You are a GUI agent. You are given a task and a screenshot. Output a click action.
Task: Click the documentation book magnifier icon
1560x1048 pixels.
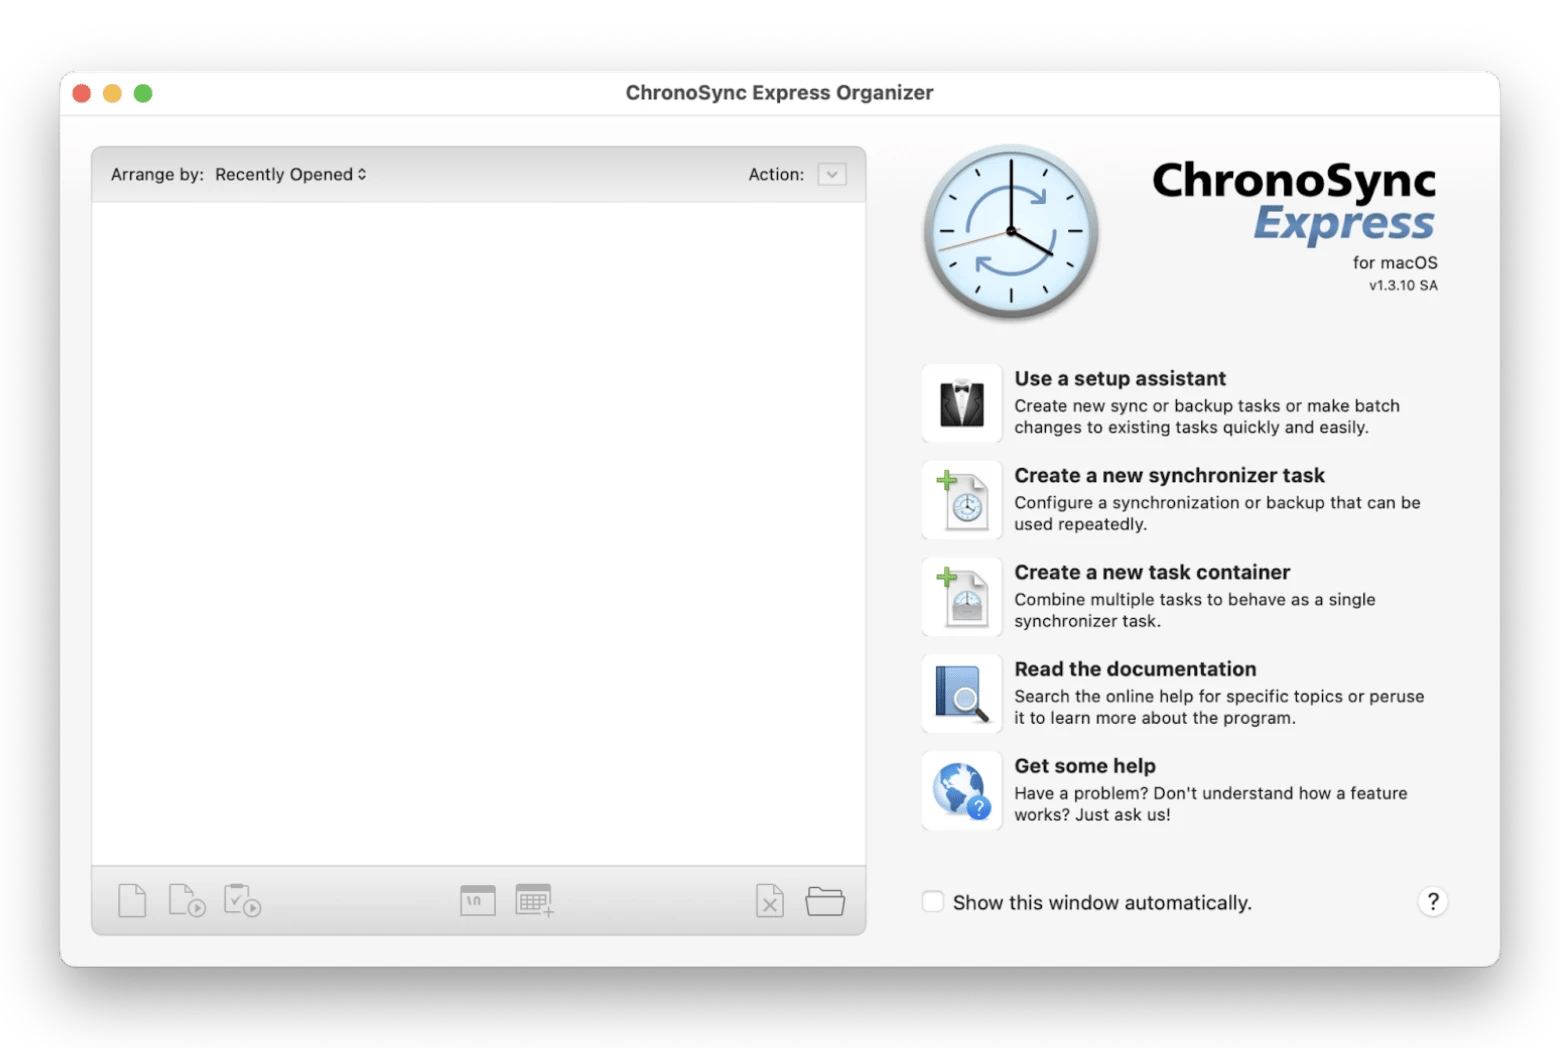(x=962, y=694)
